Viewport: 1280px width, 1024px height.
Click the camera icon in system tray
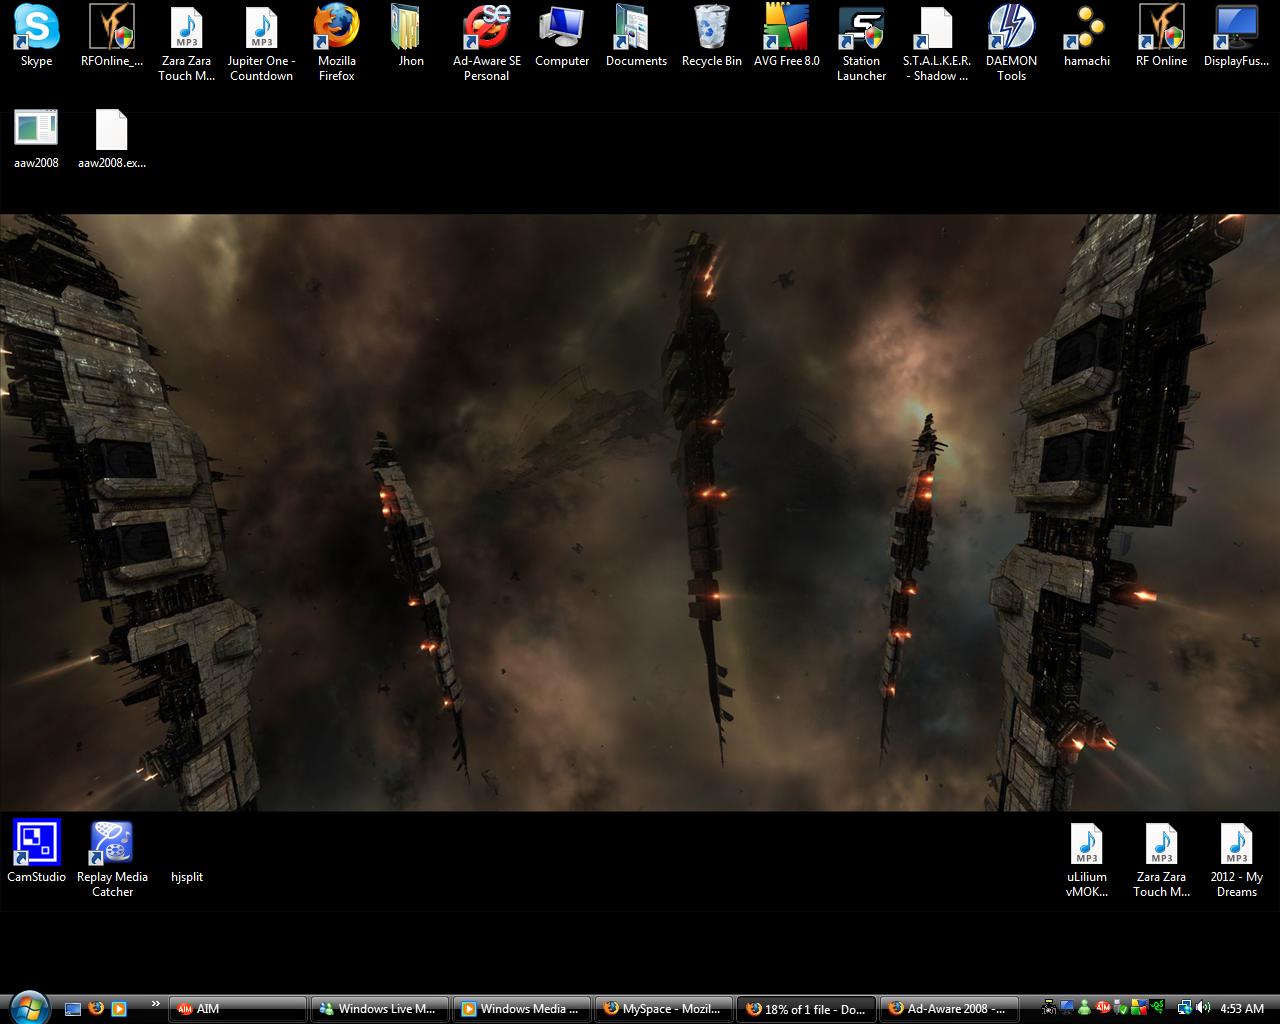tap(1049, 1008)
